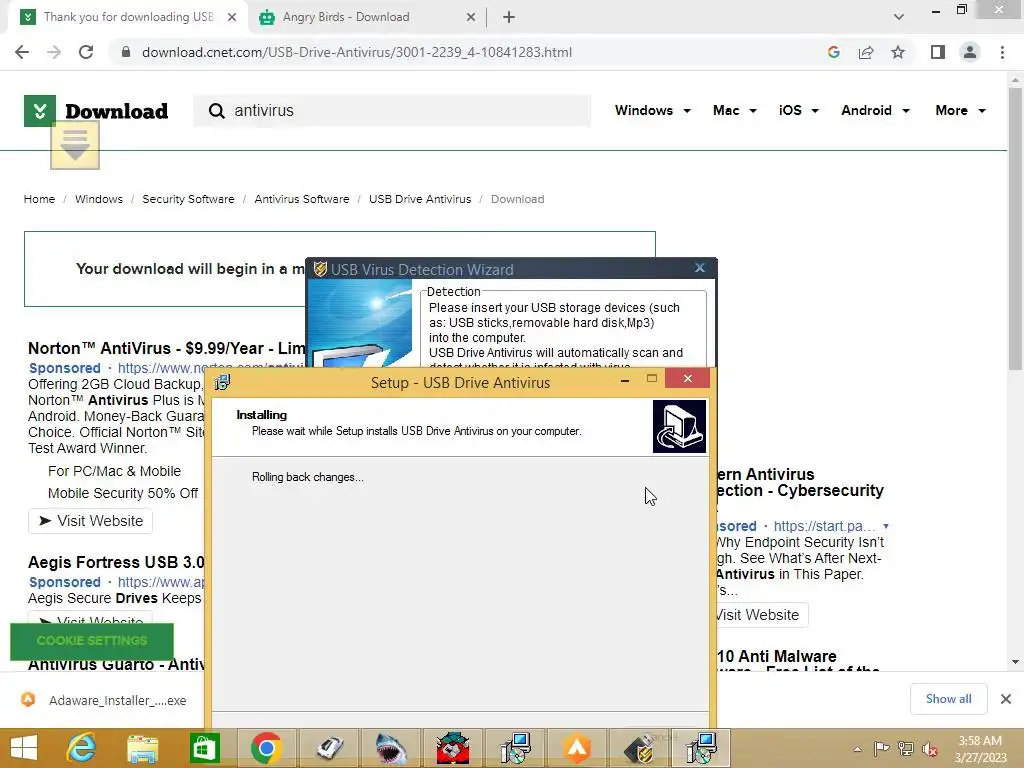Click Show all downloads button
Image resolution: width=1024 pixels, height=768 pixels.
tap(948, 699)
